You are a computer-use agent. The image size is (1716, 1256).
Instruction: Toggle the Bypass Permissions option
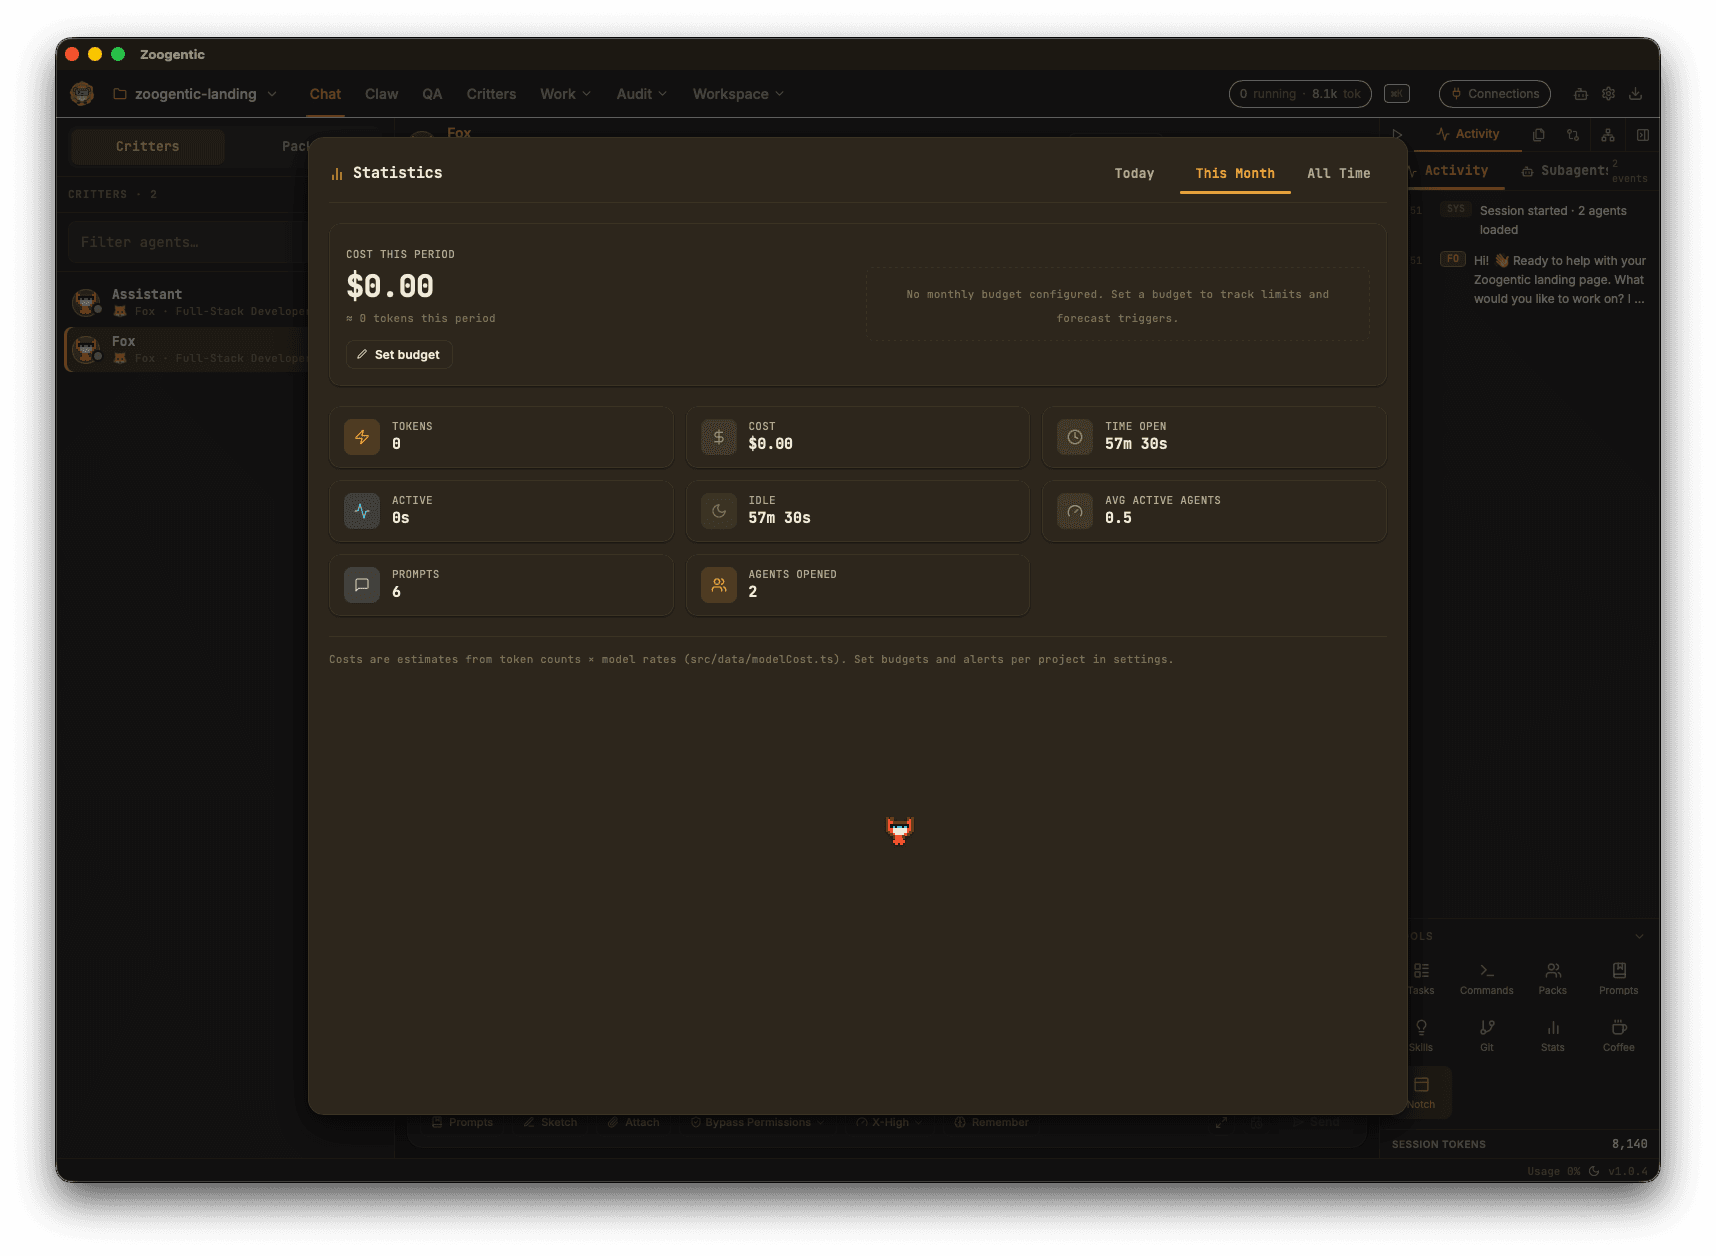coord(757,1122)
